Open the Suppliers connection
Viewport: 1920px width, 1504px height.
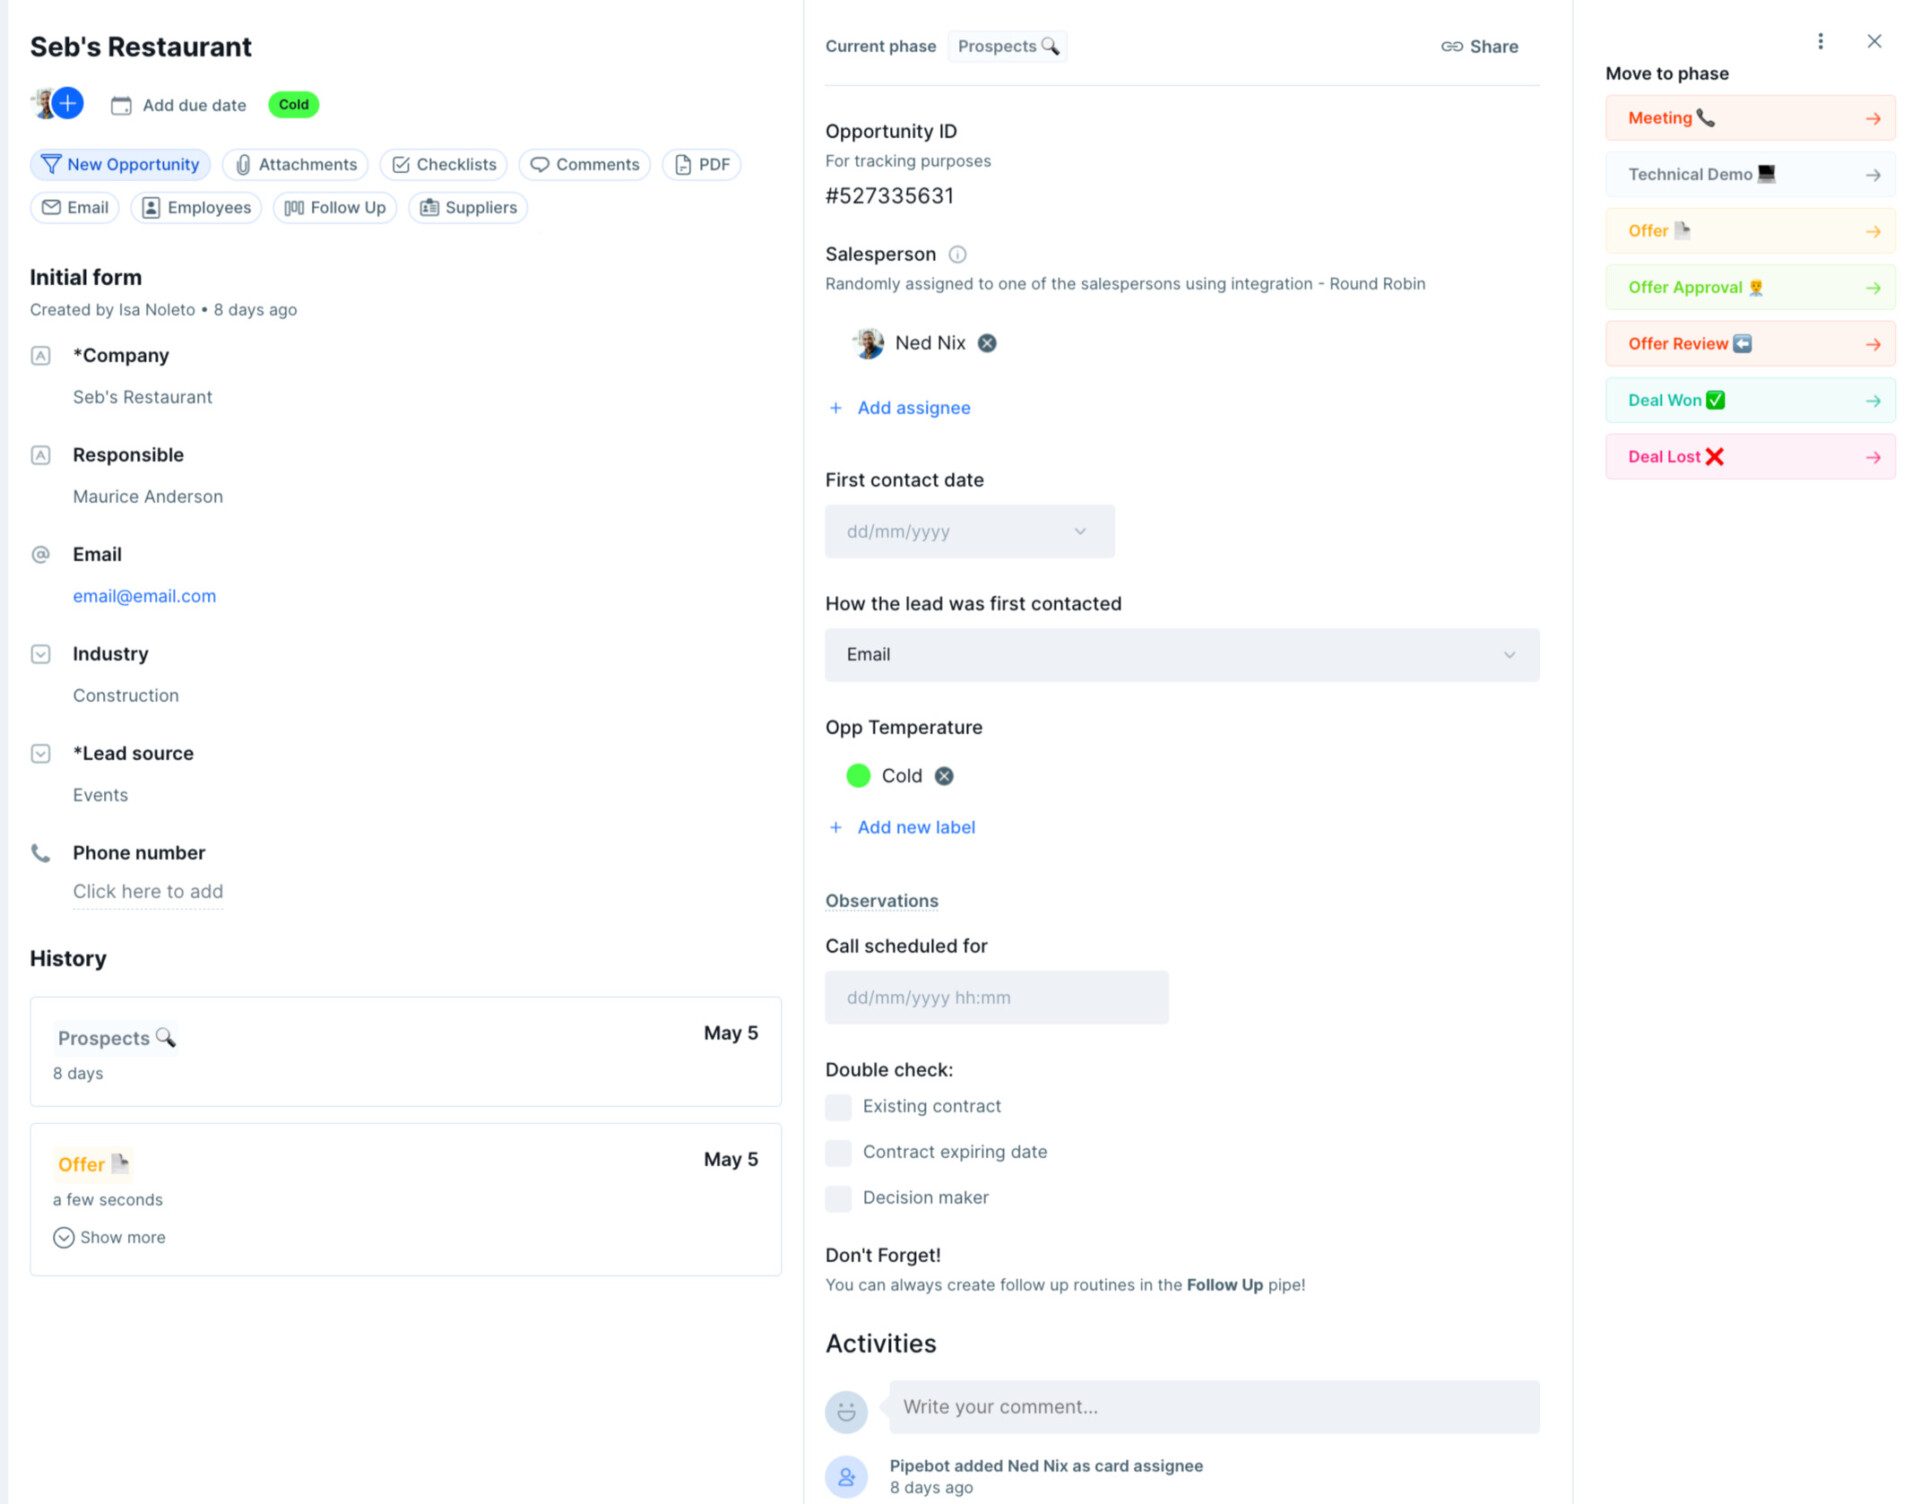click(467, 207)
